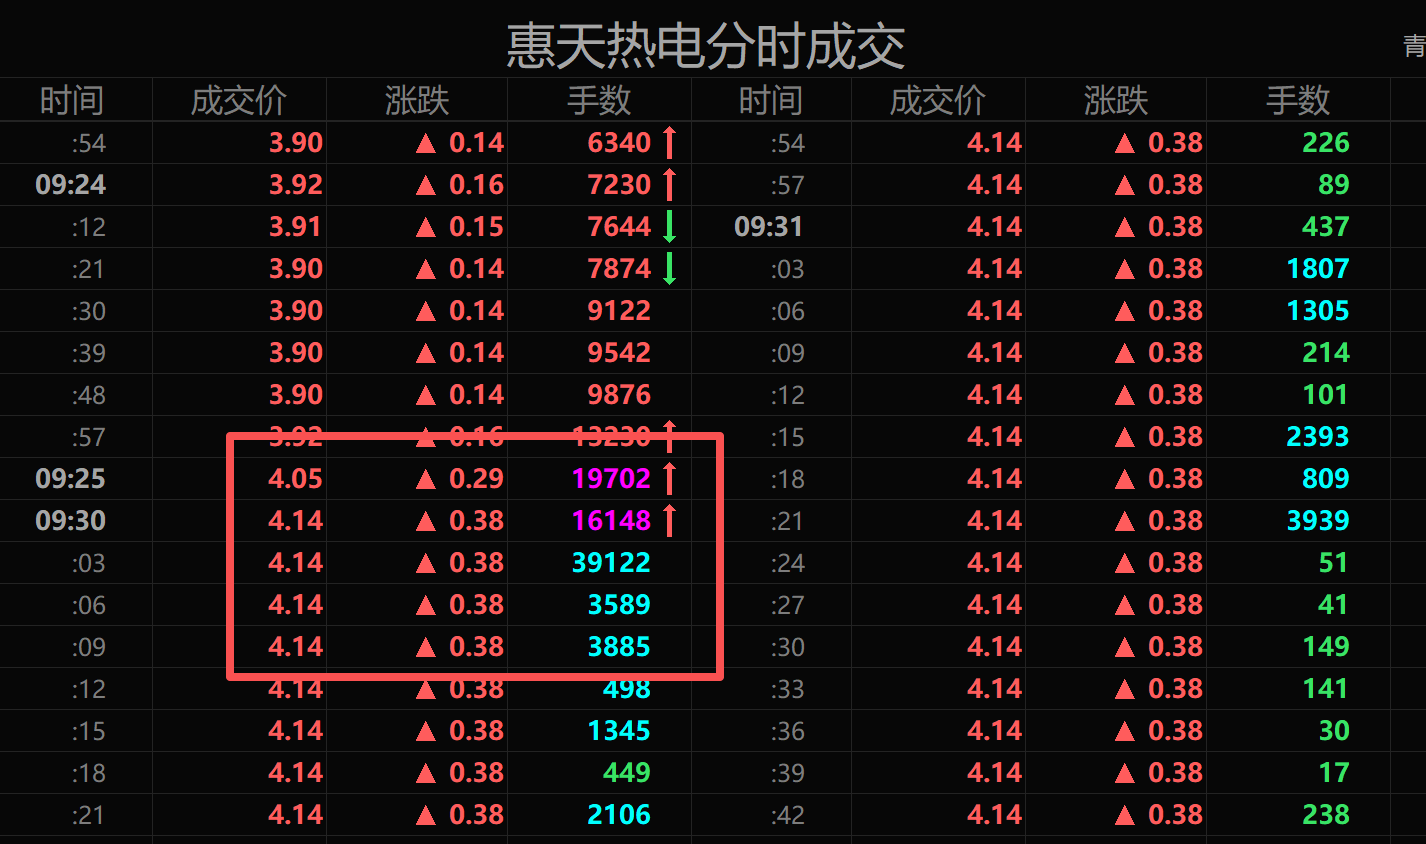Click the price 4.05 cell
The image size is (1426, 844).
click(296, 479)
